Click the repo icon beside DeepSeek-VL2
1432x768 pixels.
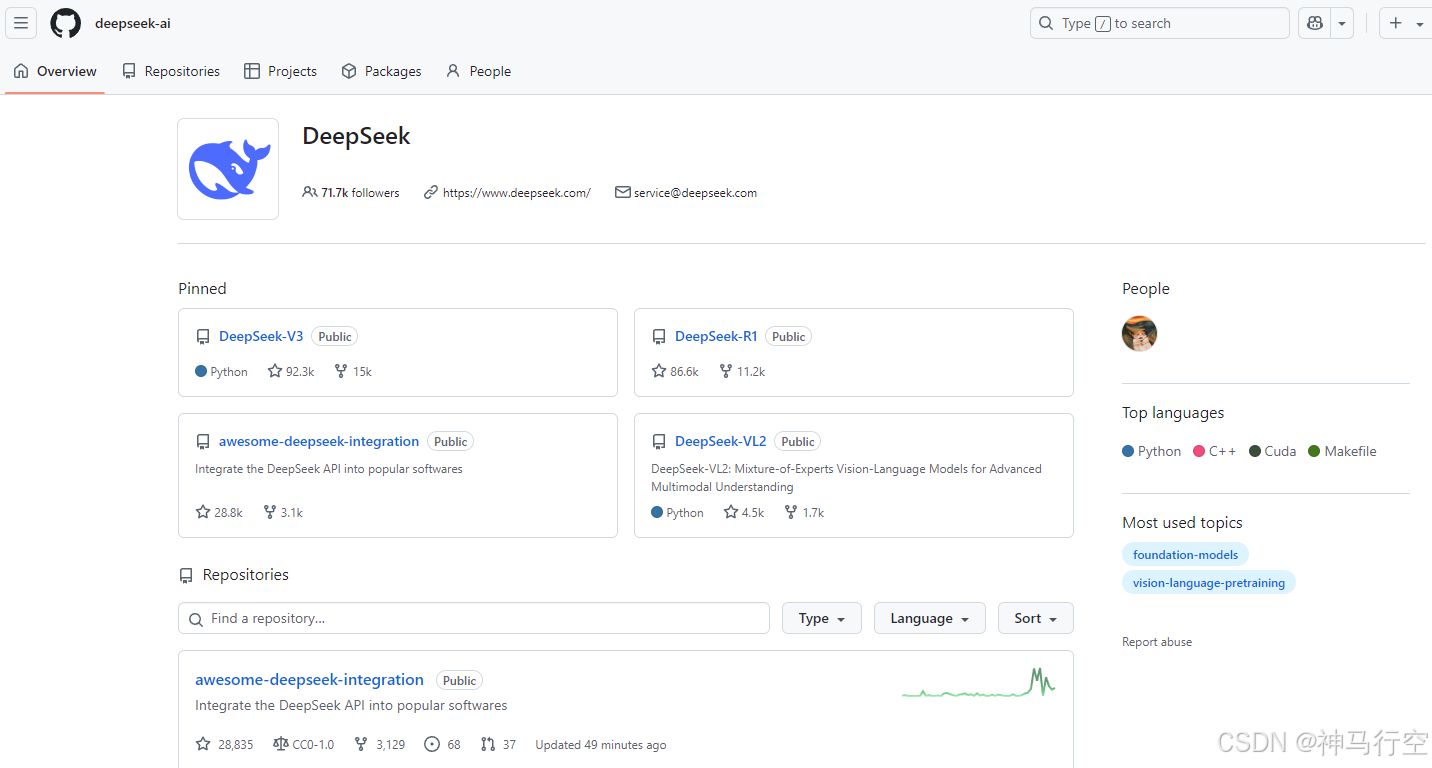click(x=659, y=442)
